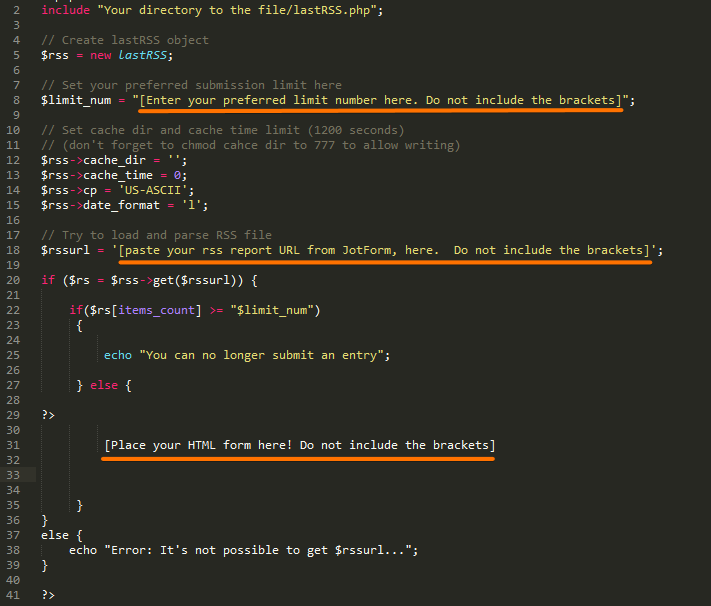The image size is (711, 606).
Task: Click the preferred limit number placeholder text
Action: (380, 100)
